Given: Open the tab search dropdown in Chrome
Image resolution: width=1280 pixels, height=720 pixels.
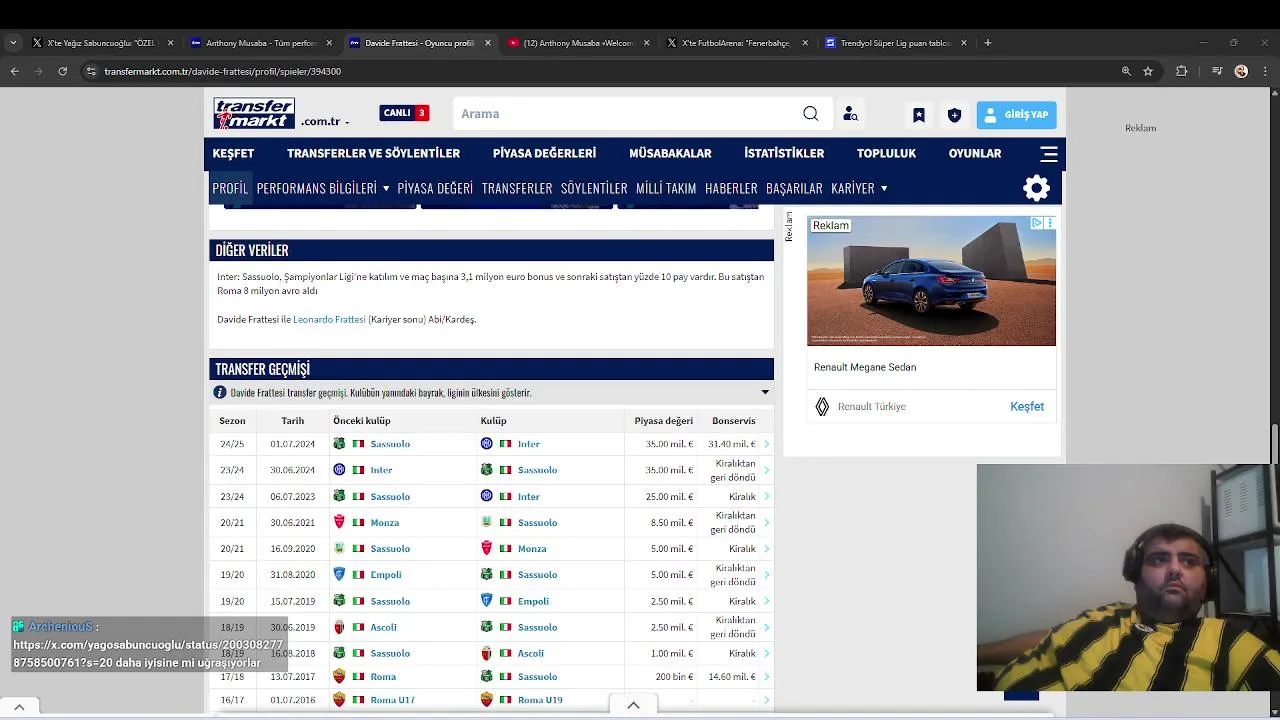Looking at the screenshot, I should pyautogui.click(x=13, y=43).
